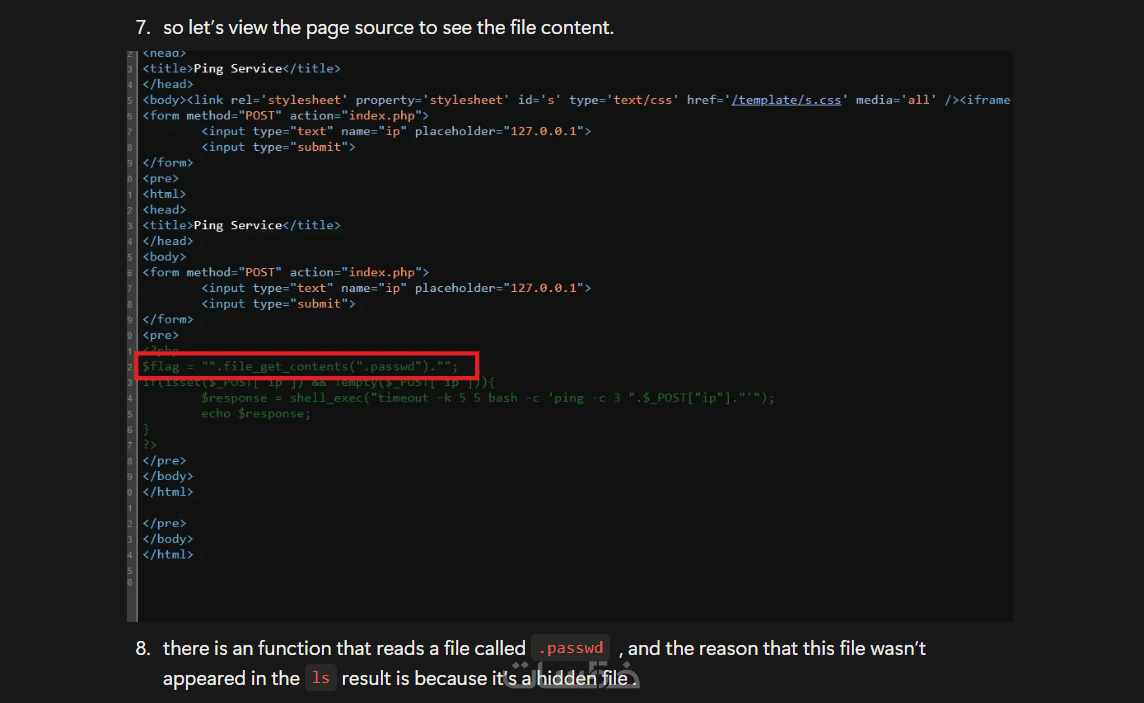Click the $flag file_get_contents code line
Screen dimensions: 1144x703
(300, 366)
